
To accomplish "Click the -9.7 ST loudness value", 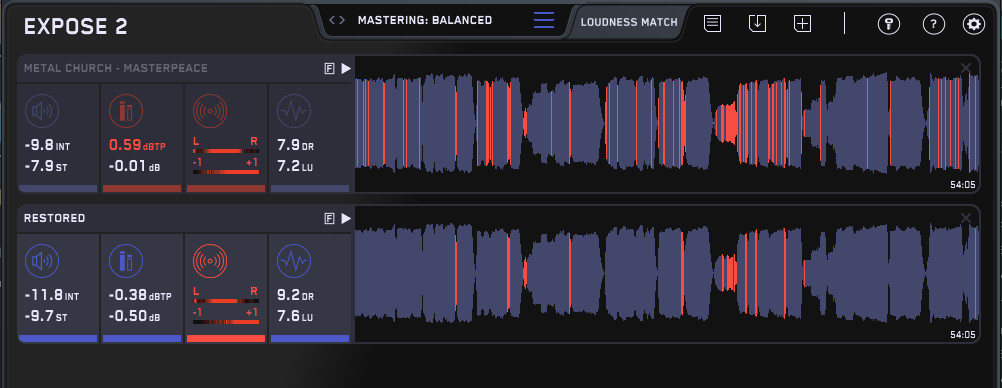I will [x=45, y=317].
